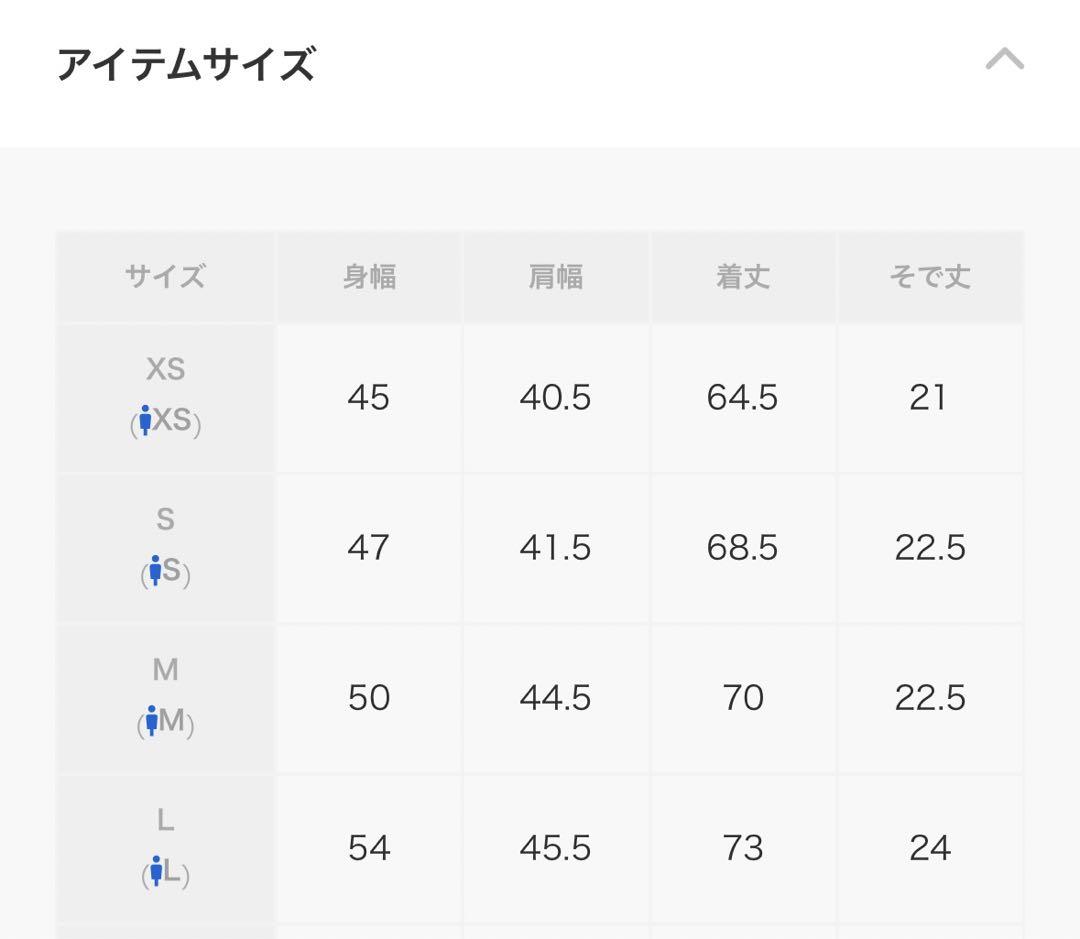
Task: Click the サイズ column header
Action: tap(165, 277)
